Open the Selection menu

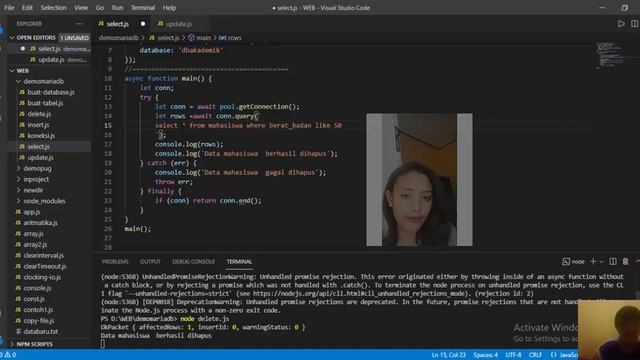tap(53, 8)
